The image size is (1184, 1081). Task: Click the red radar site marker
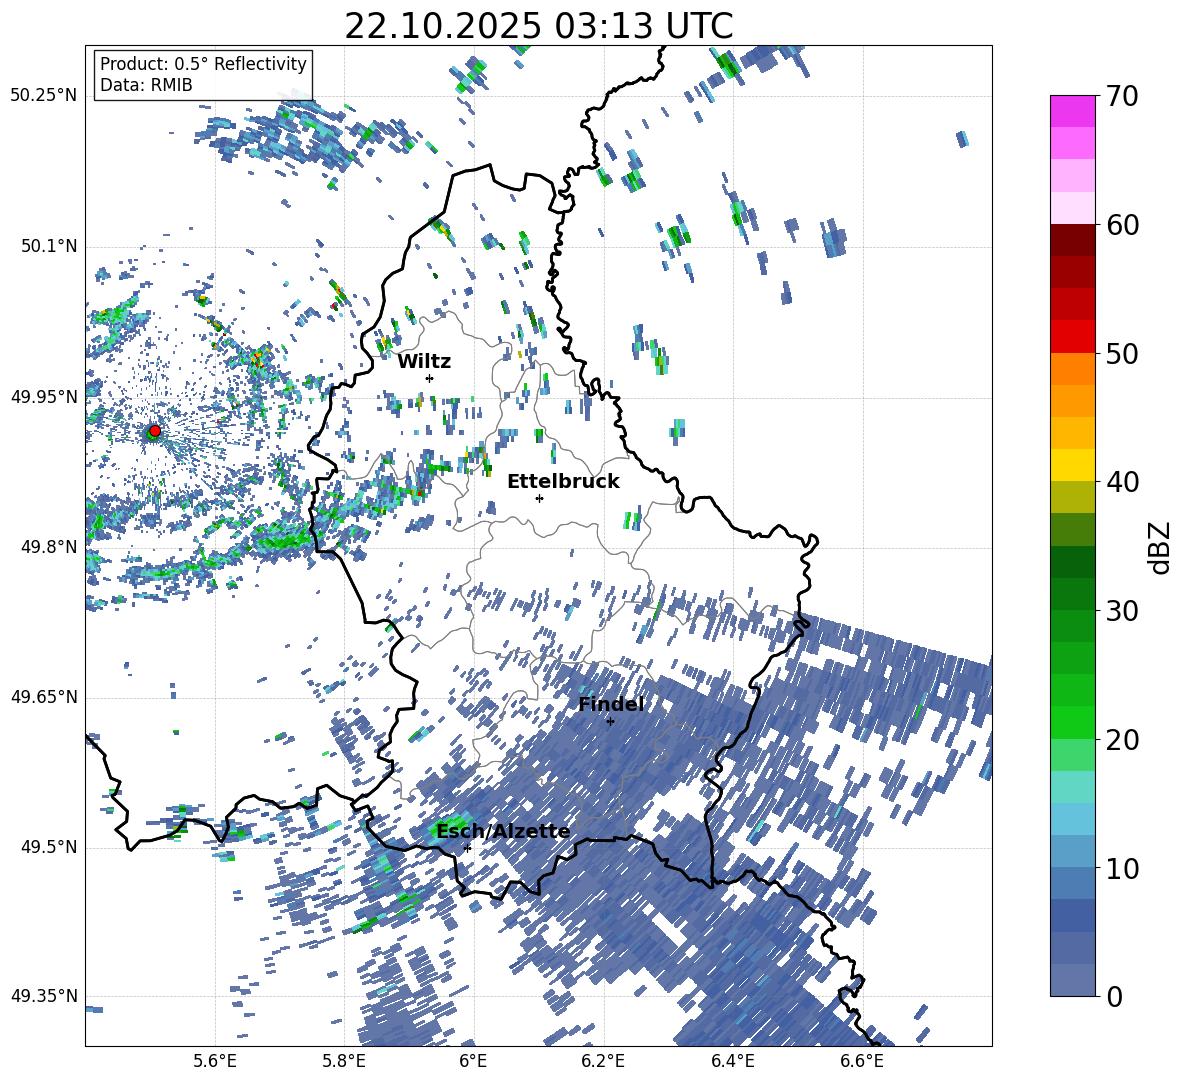[x=155, y=430]
